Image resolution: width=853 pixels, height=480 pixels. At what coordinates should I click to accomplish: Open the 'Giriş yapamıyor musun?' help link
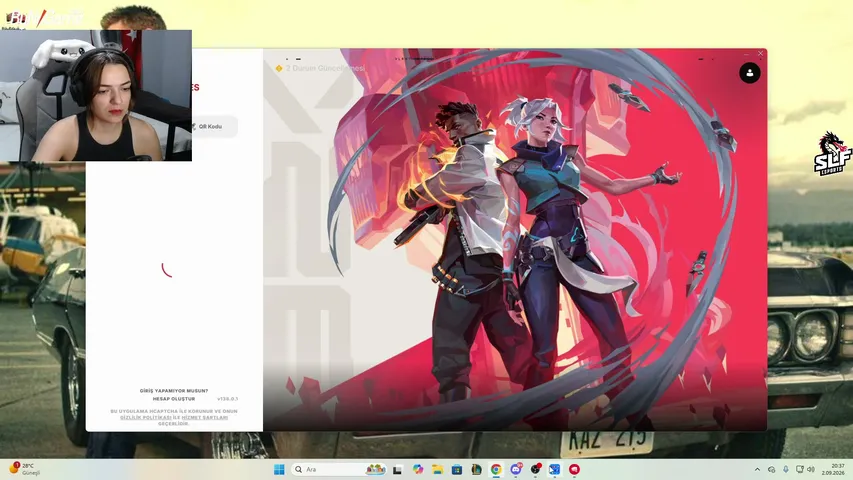click(x=174, y=391)
